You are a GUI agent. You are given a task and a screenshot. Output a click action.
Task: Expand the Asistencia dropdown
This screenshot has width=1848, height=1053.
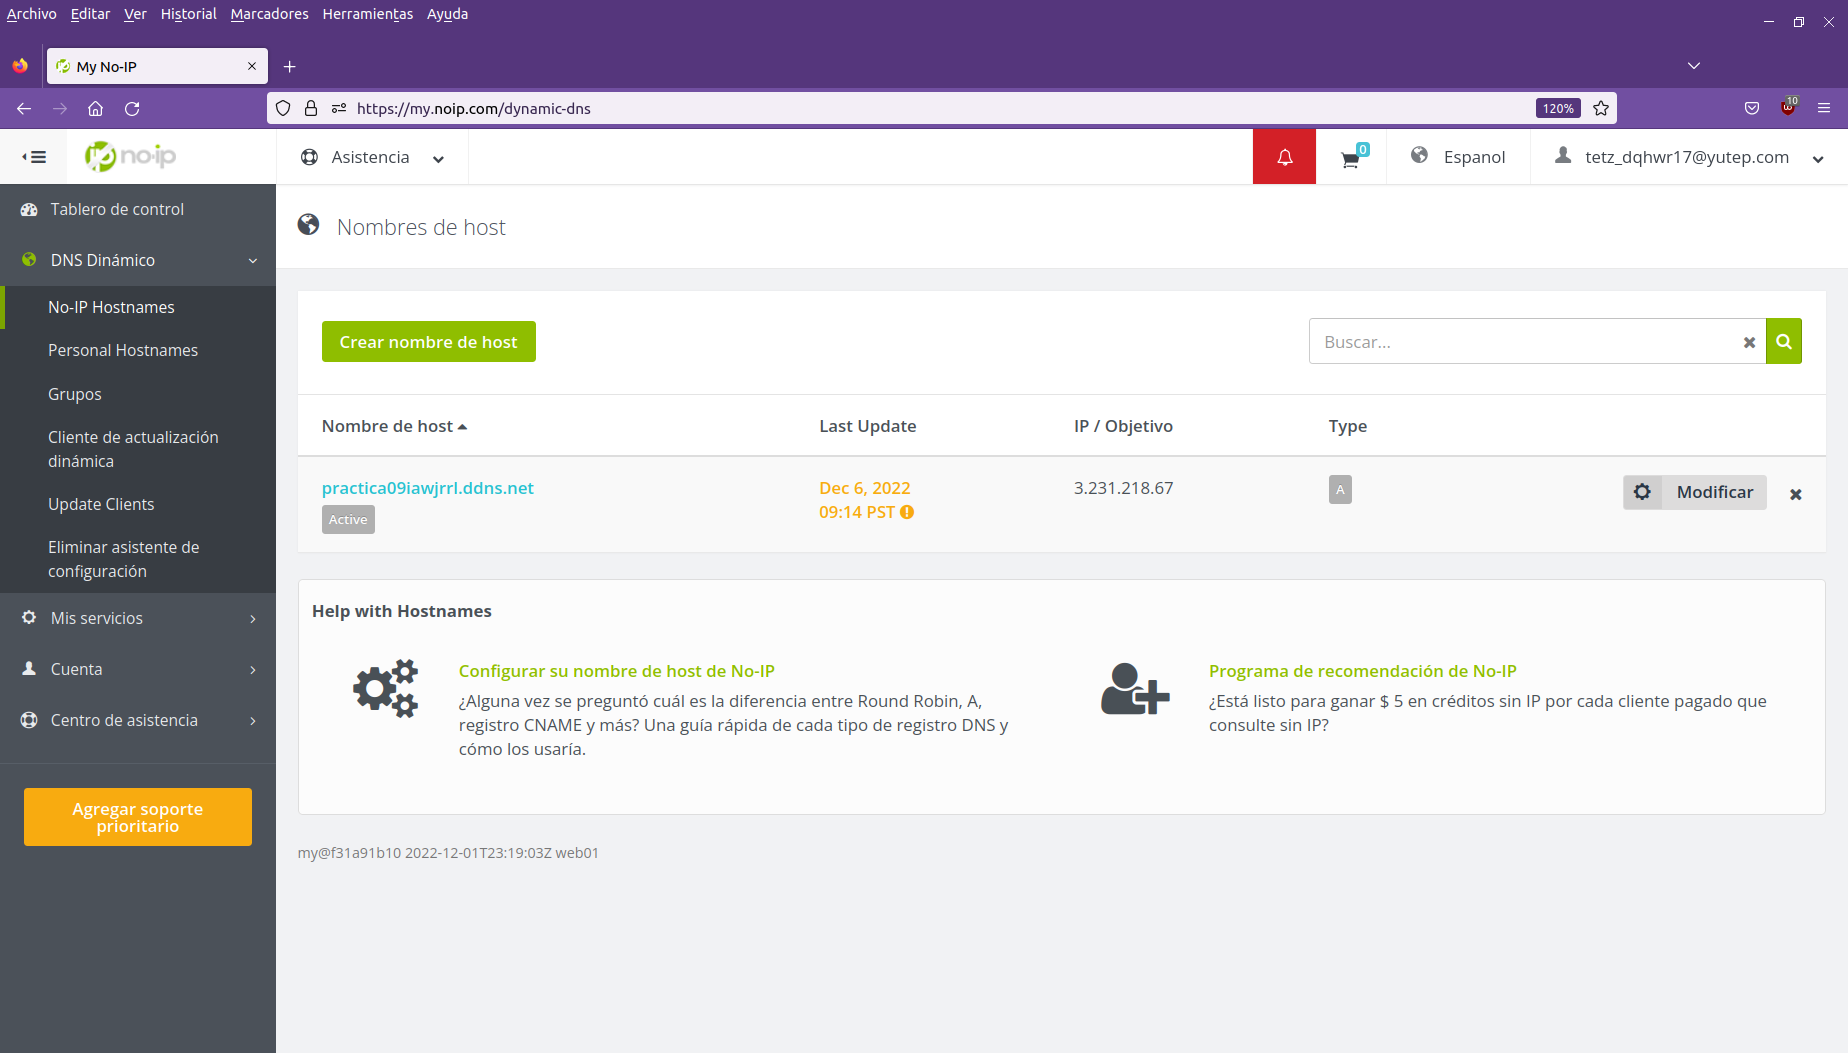coord(373,157)
